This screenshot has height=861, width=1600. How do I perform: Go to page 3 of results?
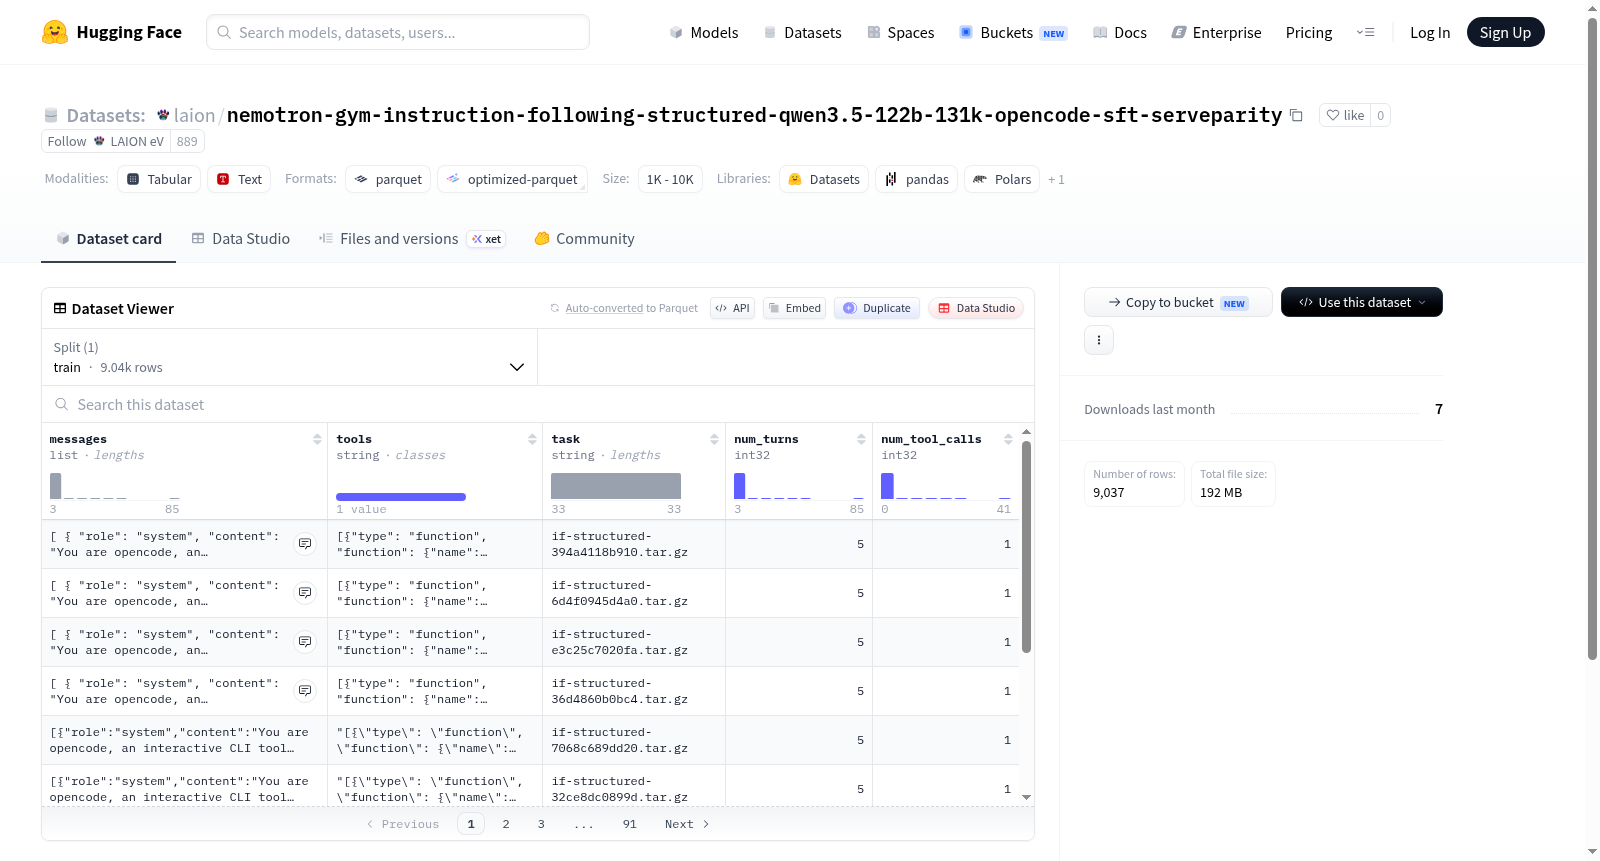point(541,824)
